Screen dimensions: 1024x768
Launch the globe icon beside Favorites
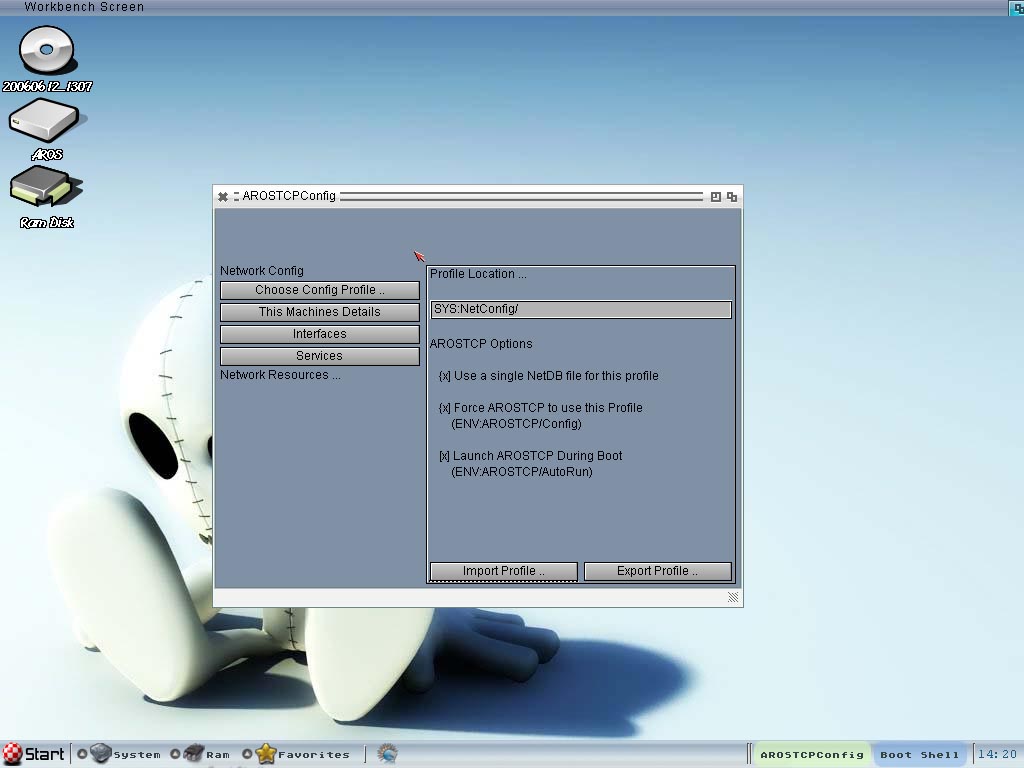(x=387, y=754)
